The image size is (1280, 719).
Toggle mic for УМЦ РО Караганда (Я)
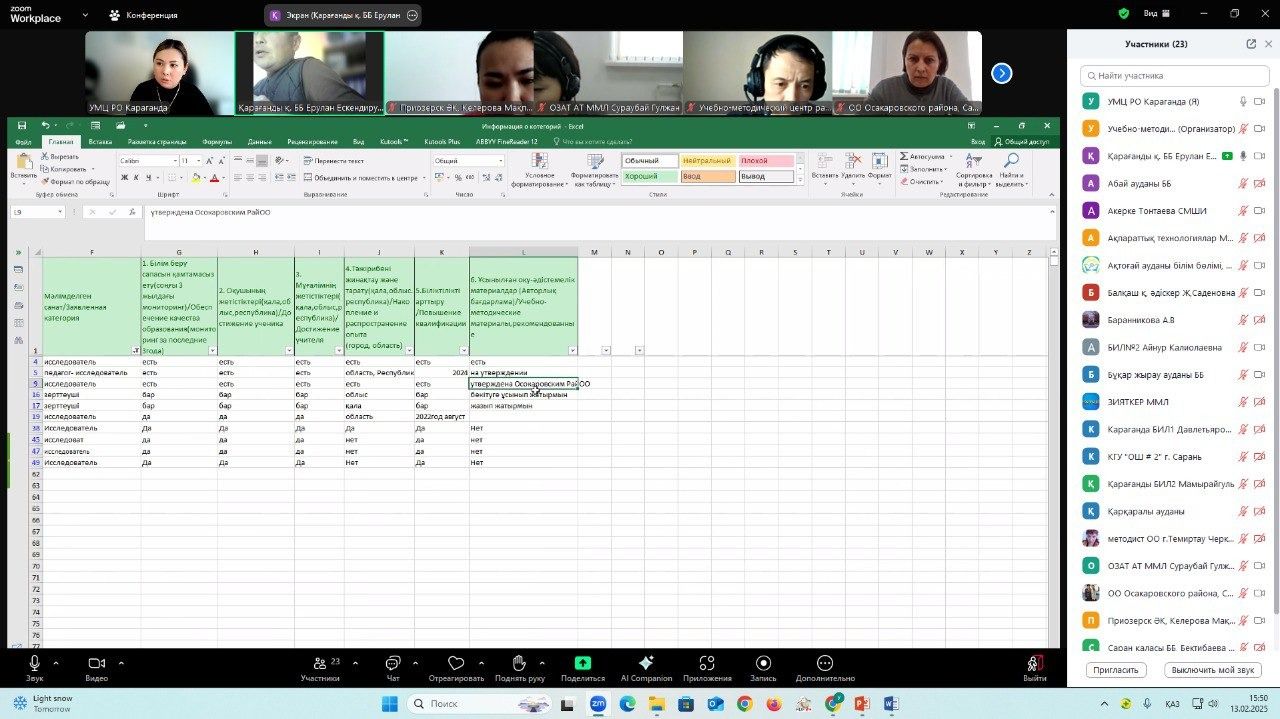1243,101
